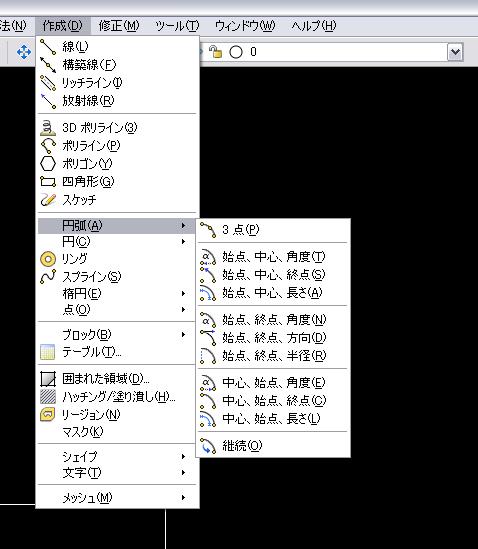
Task: Click icon for 中心、始点、長さ
Action: tap(208, 419)
